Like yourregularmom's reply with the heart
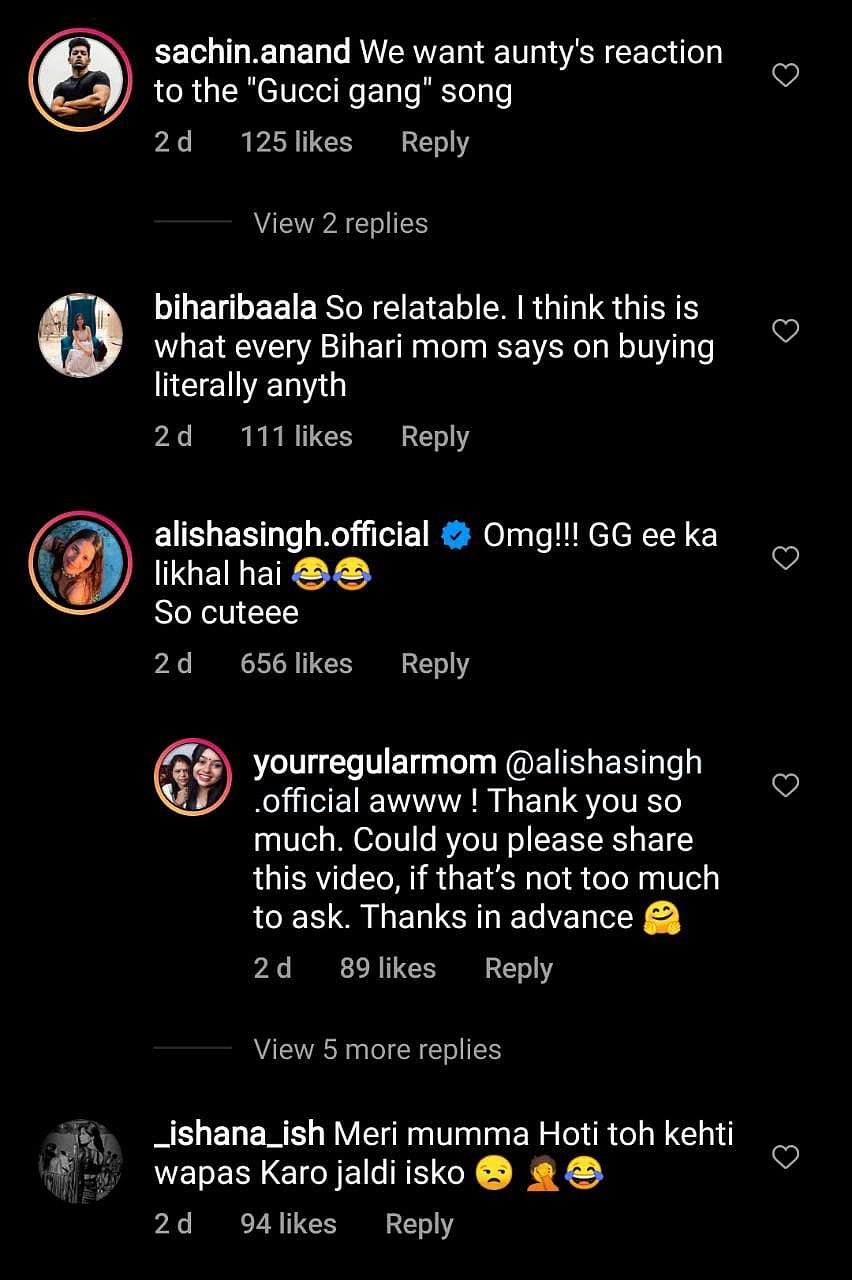The image size is (852, 1280). pyautogui.click(x=786, y=786)
